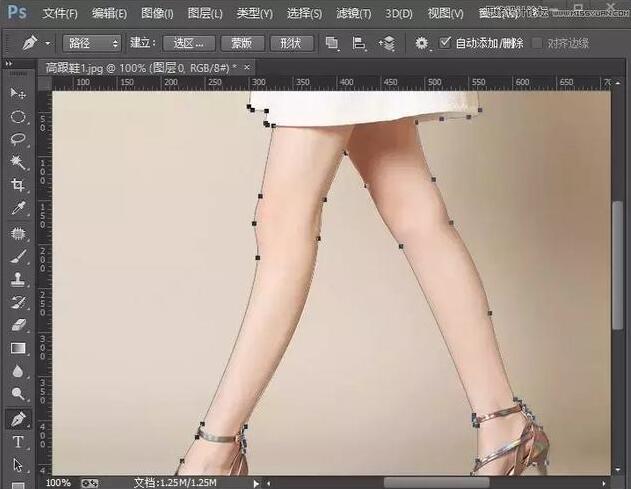631x489 pixels.
Task: Select the History Brush tool
Action: point(18,302)
